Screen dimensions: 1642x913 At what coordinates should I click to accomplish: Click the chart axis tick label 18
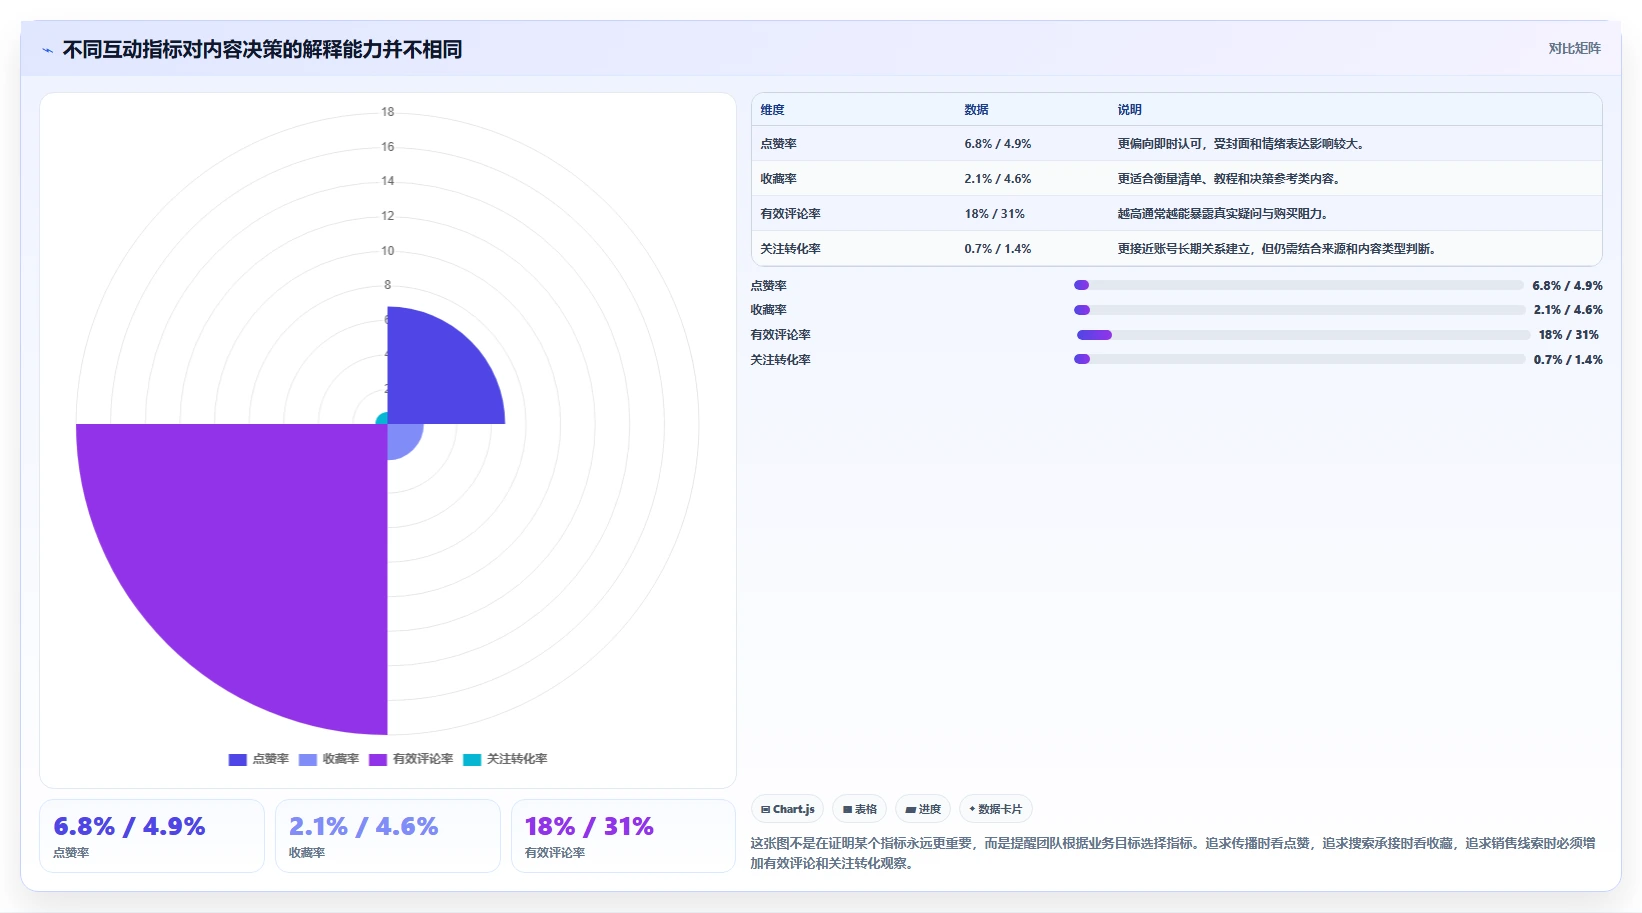[387, 112]
